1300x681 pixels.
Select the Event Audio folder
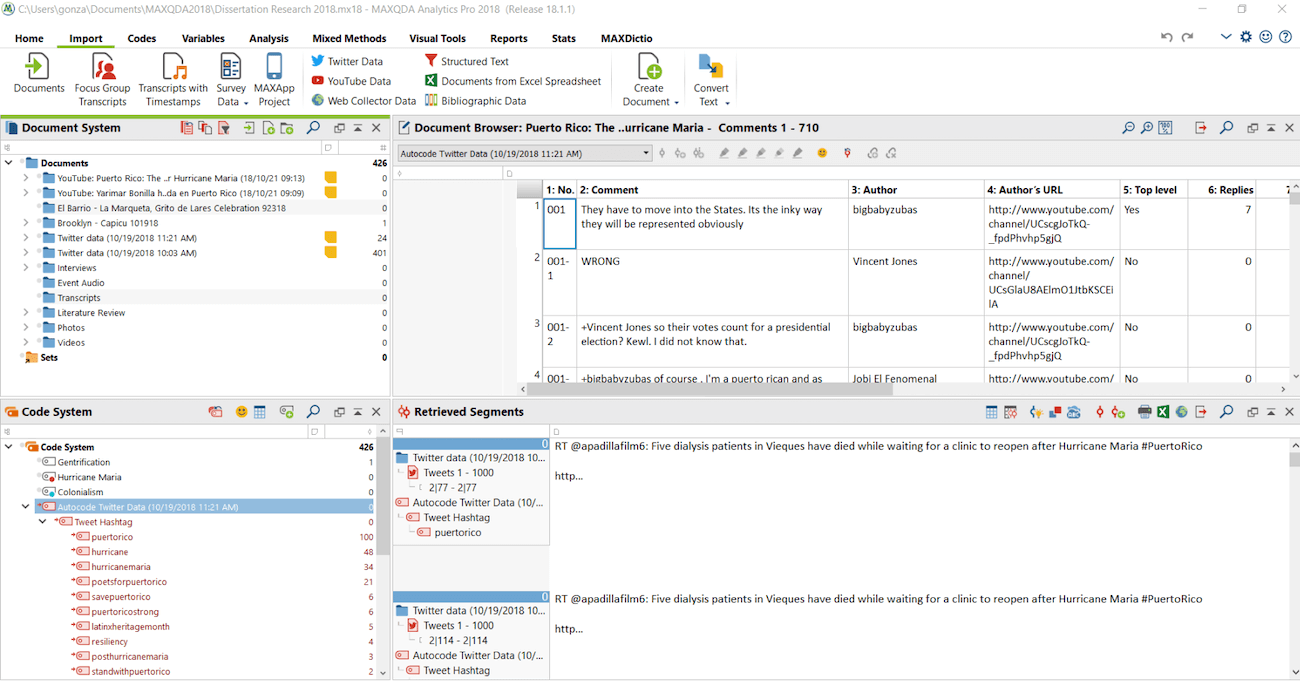pyautogui.click(x=81, y=283)
